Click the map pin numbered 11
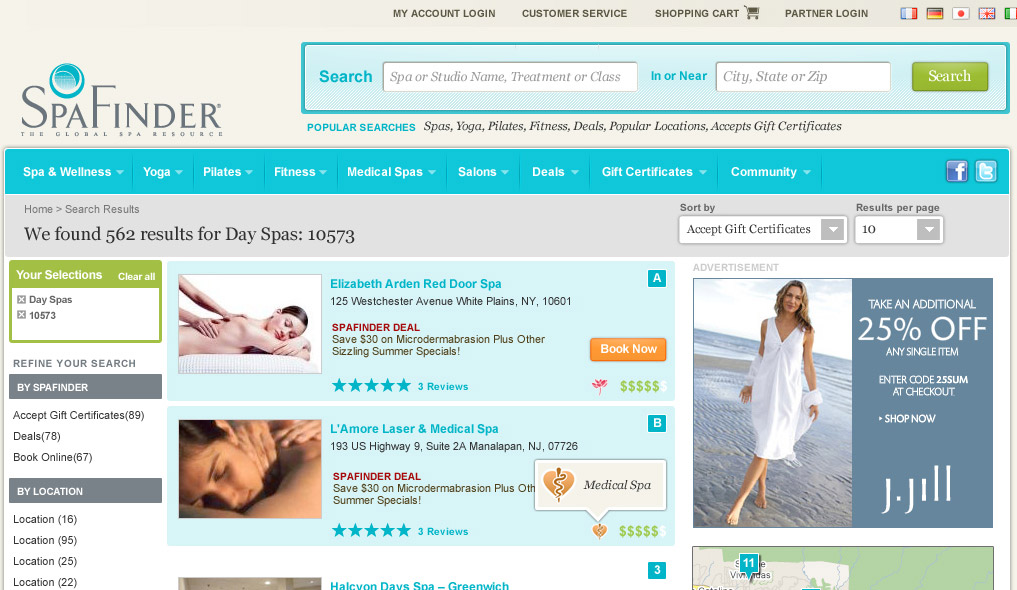Viewport: 1017px width, 590px height. pos(749,563)
